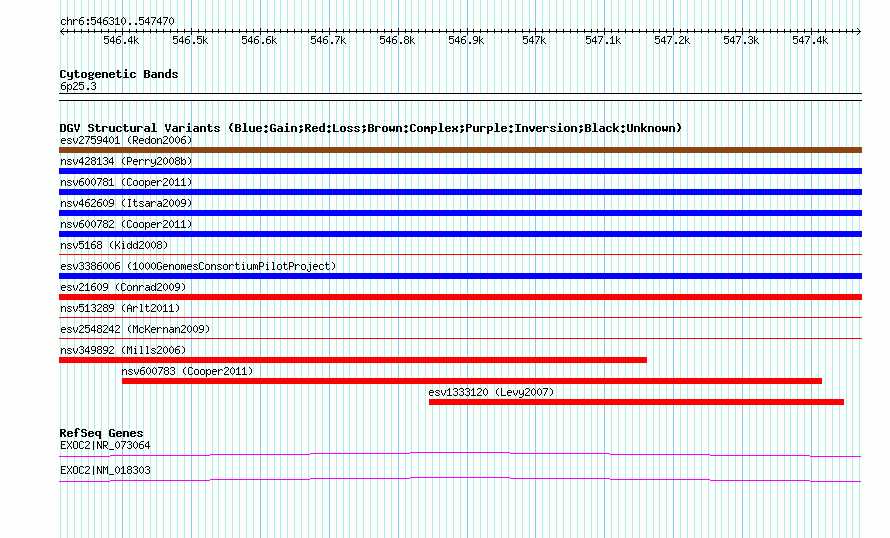Click the esv1333120 (Levy2007) label
The height and width of the screenshot is (538, 890).
(x=492, y=392)
